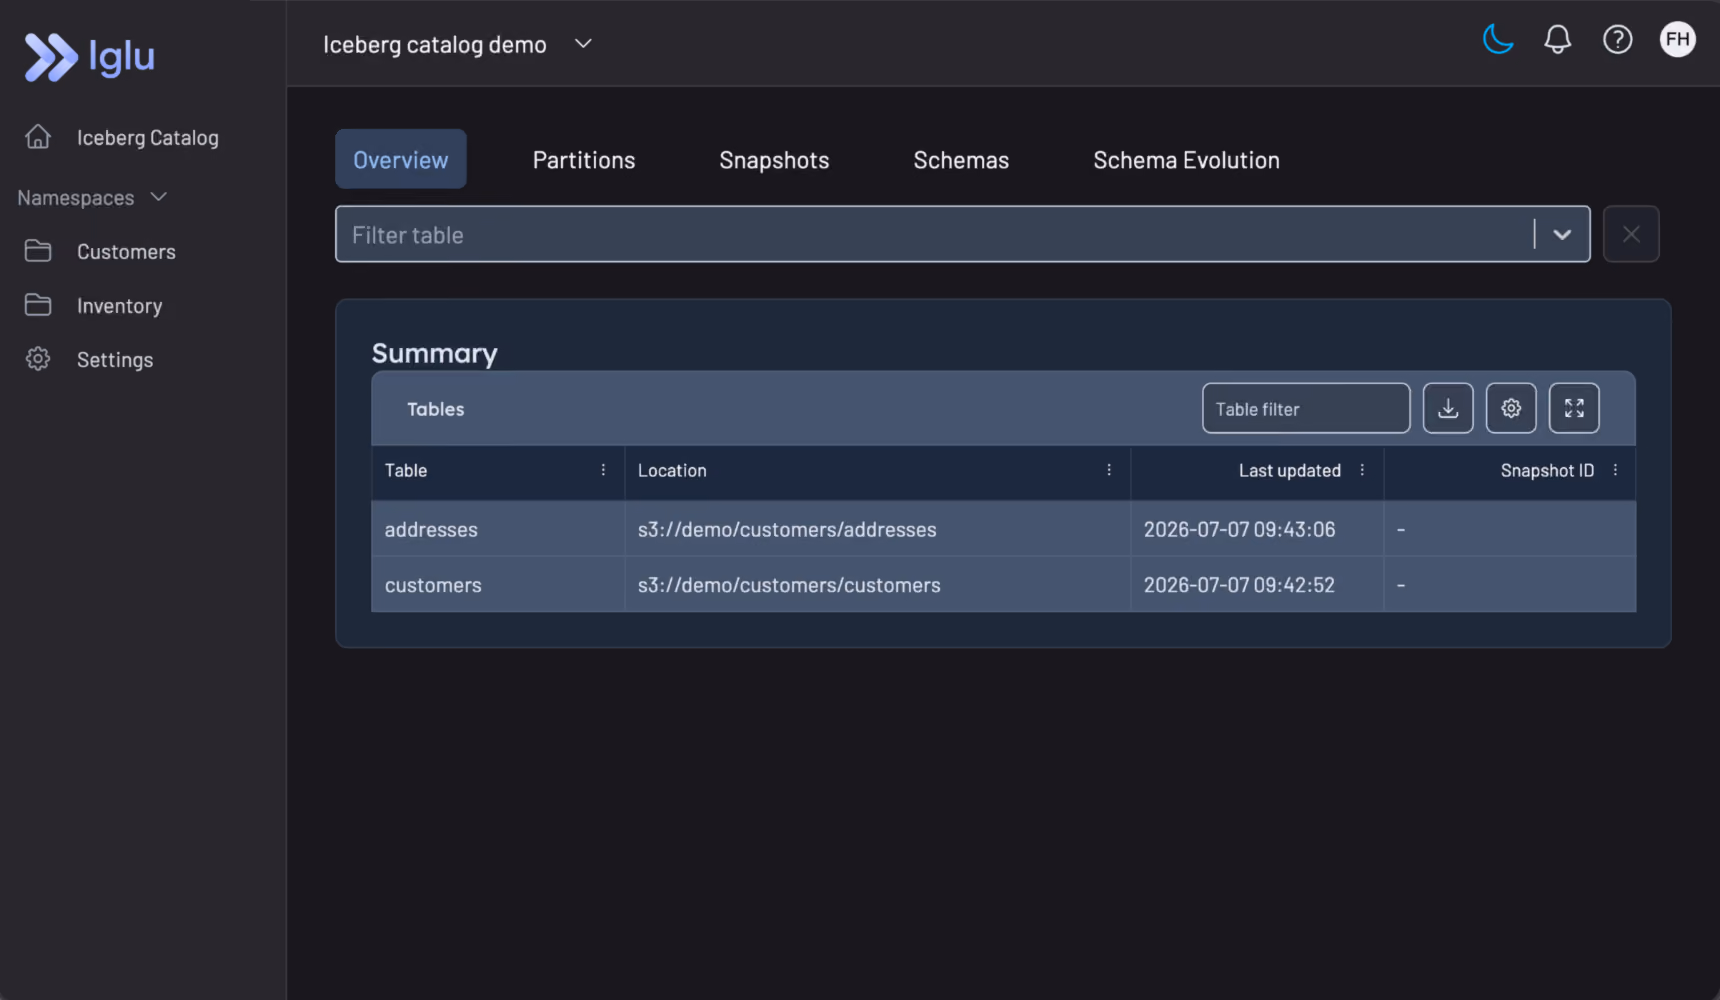Open Table column options menu
The height and width of the screenshot is (1000, 1720).
click(x=603, y=470)
